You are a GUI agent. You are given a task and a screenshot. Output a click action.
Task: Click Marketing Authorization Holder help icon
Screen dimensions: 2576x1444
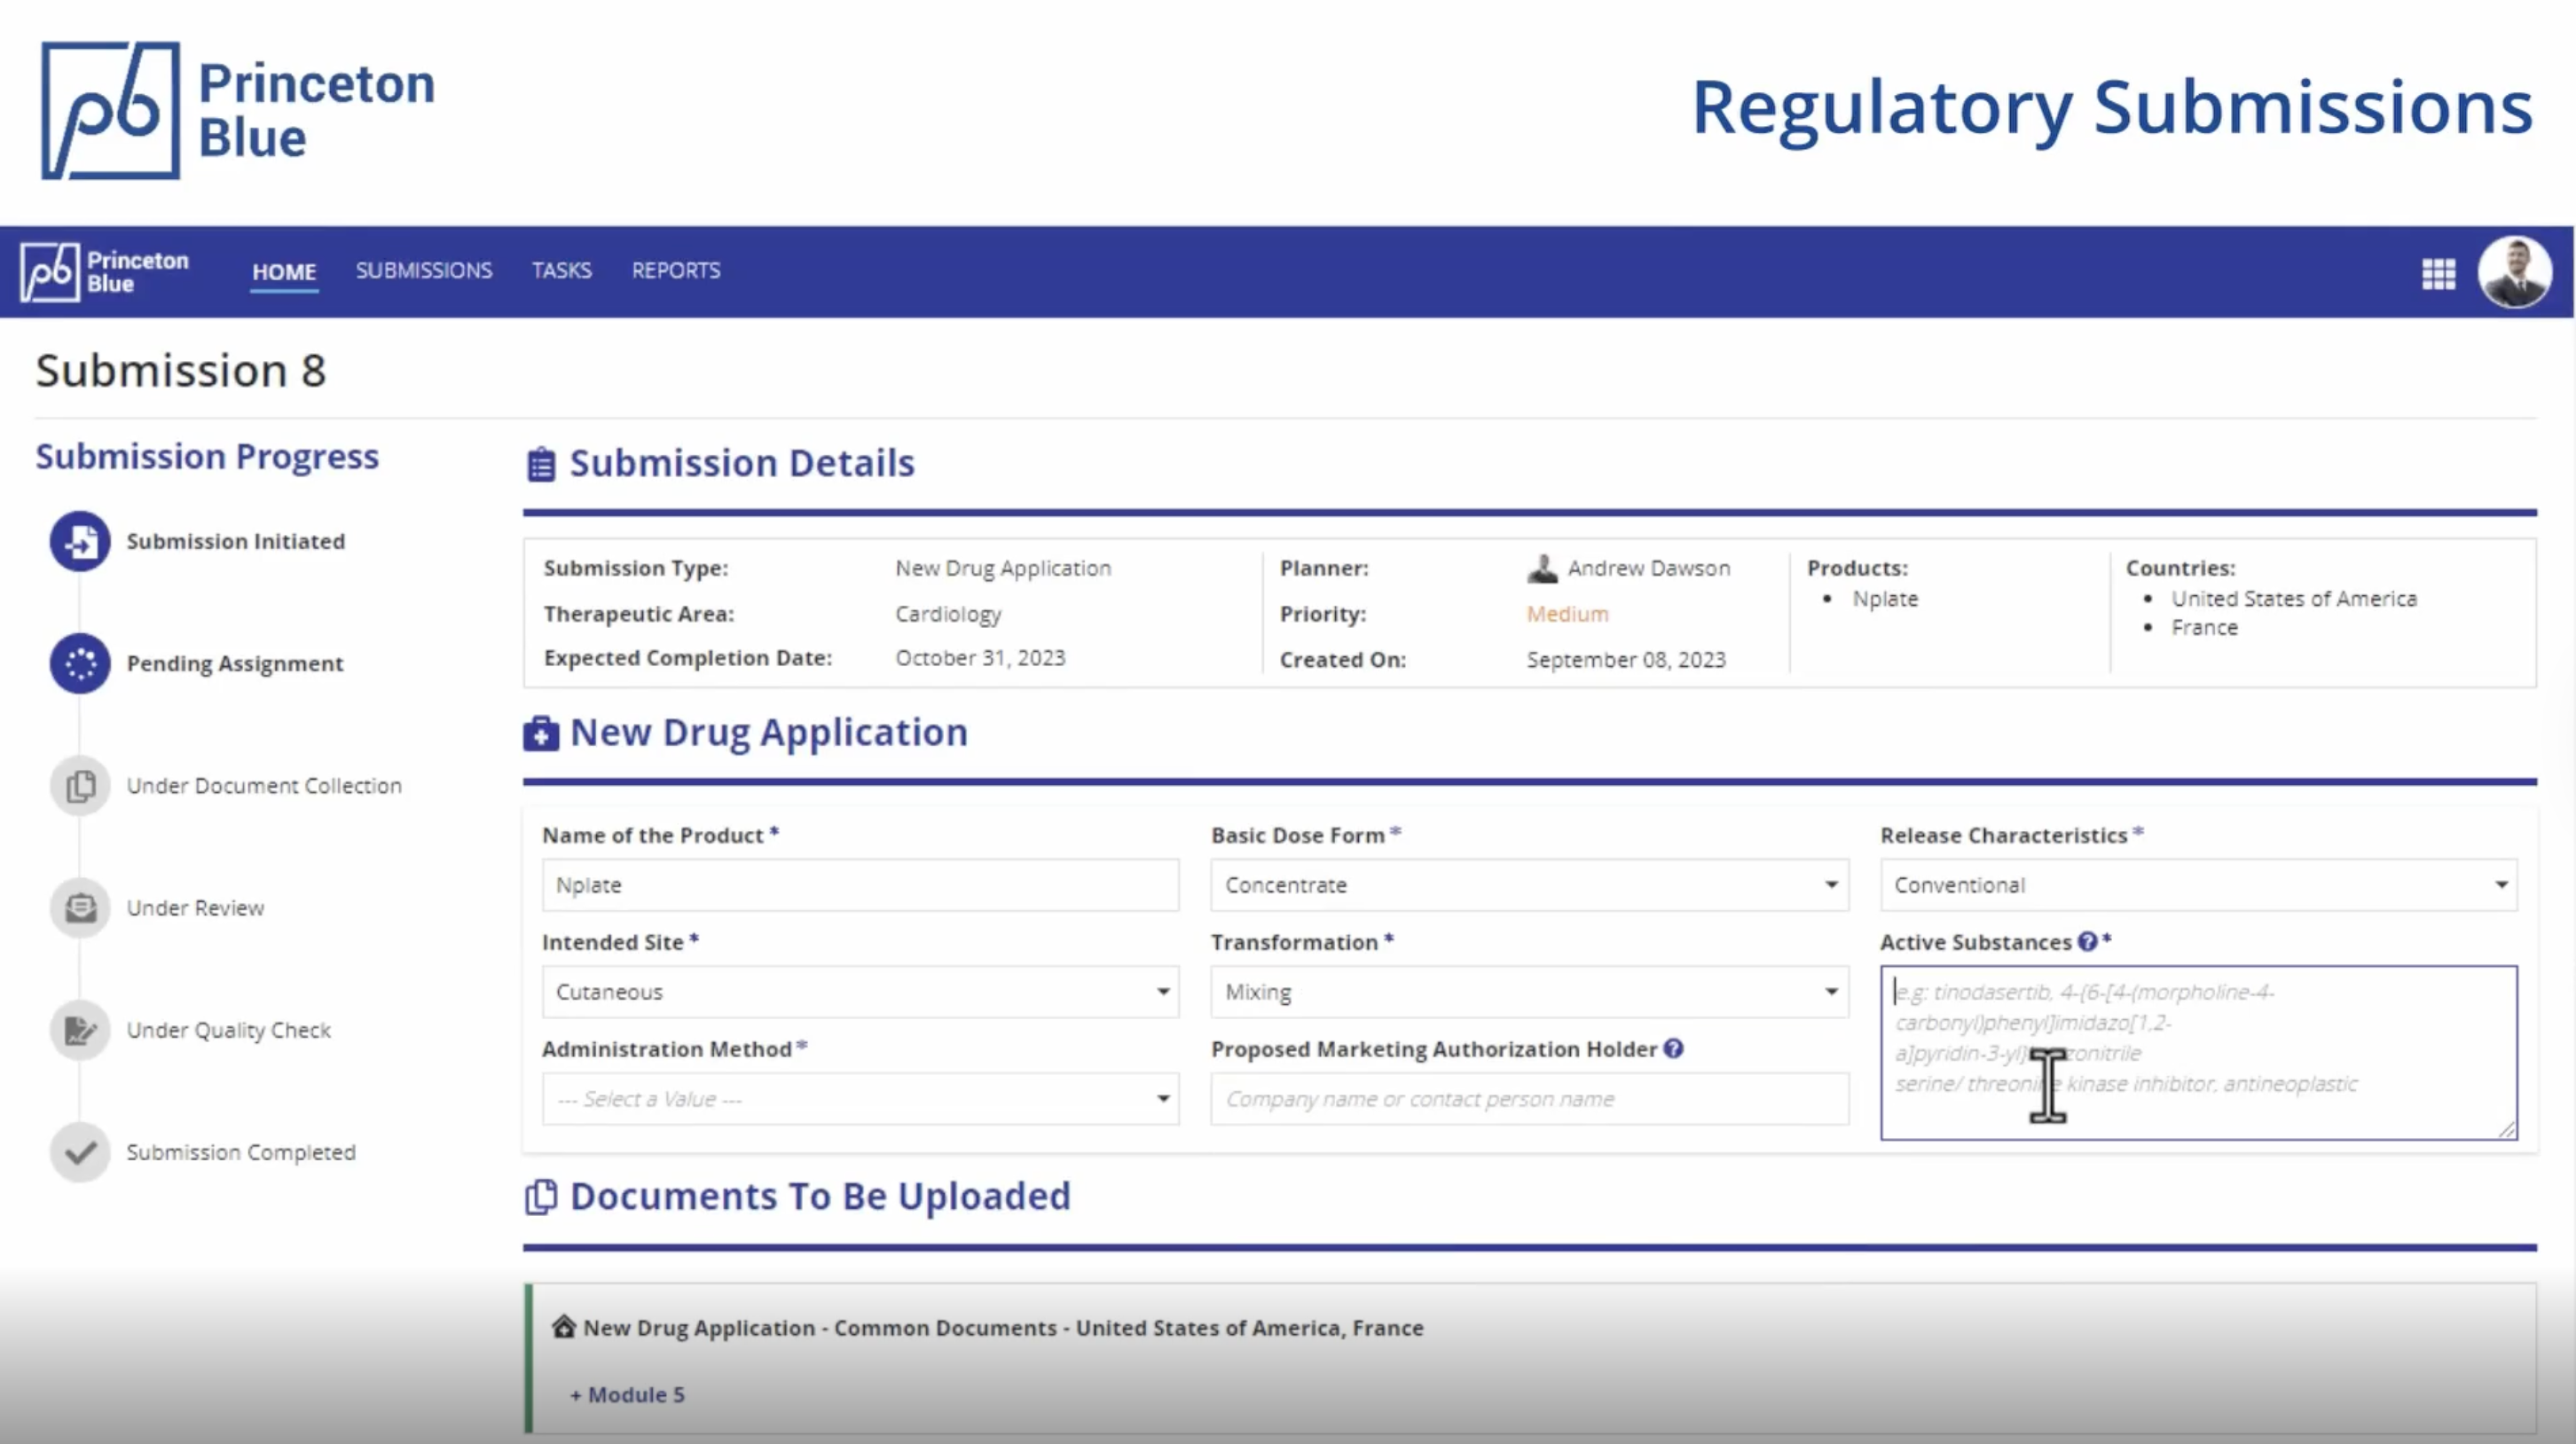click(x=1673, y=1048)
